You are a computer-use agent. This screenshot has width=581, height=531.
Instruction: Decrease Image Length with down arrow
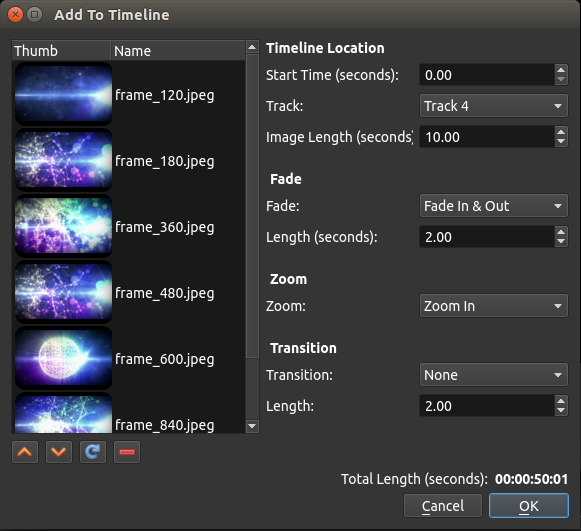coord(561,142)
